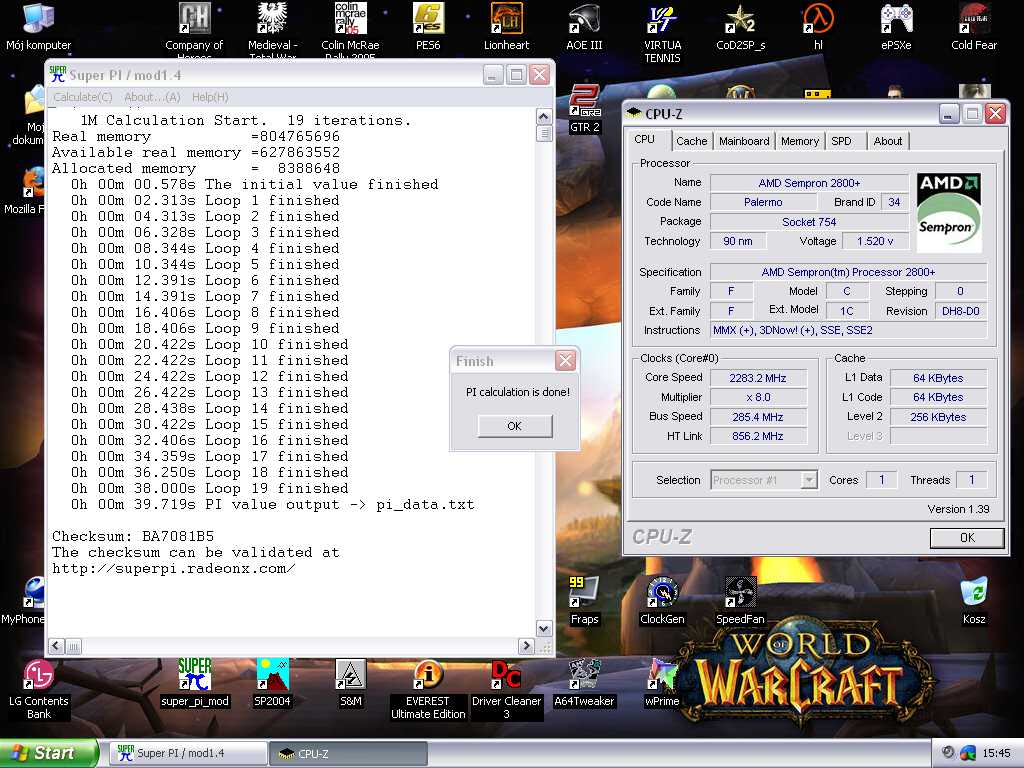Open Super PI About menu
The width and height of the screenshot is (1024, 768).
pos(152,97)
